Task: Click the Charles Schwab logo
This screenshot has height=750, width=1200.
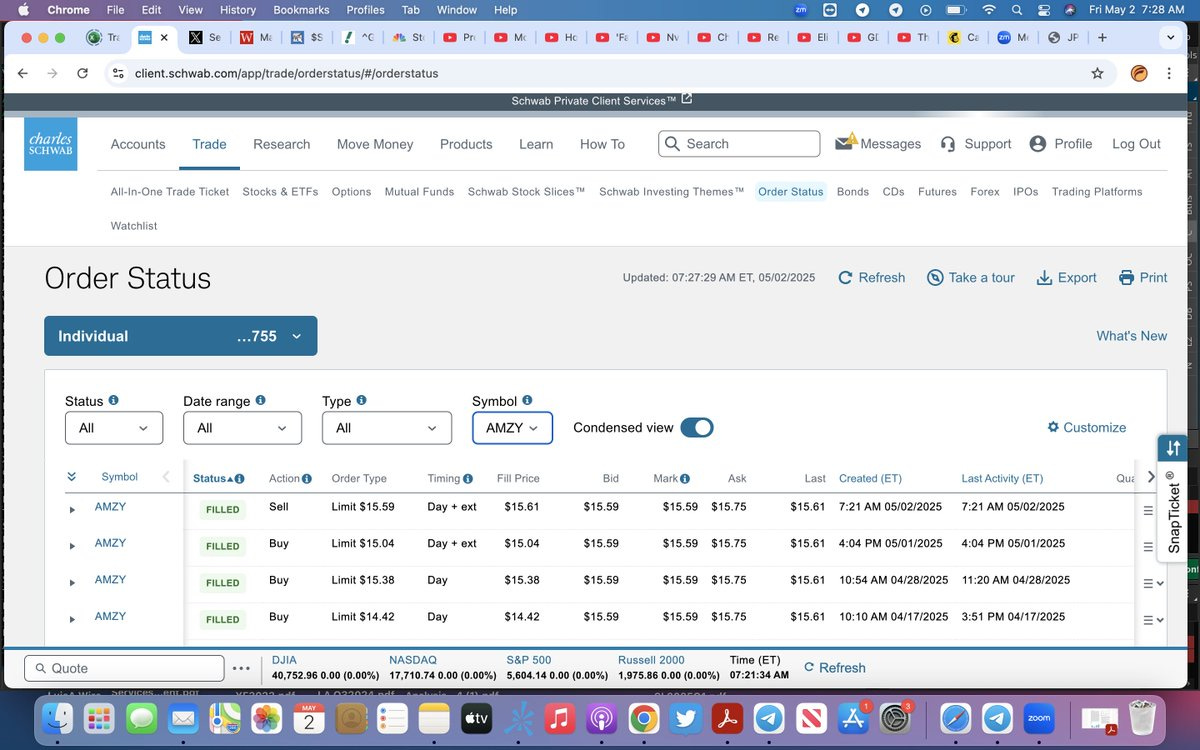Action: coord(51,144)
